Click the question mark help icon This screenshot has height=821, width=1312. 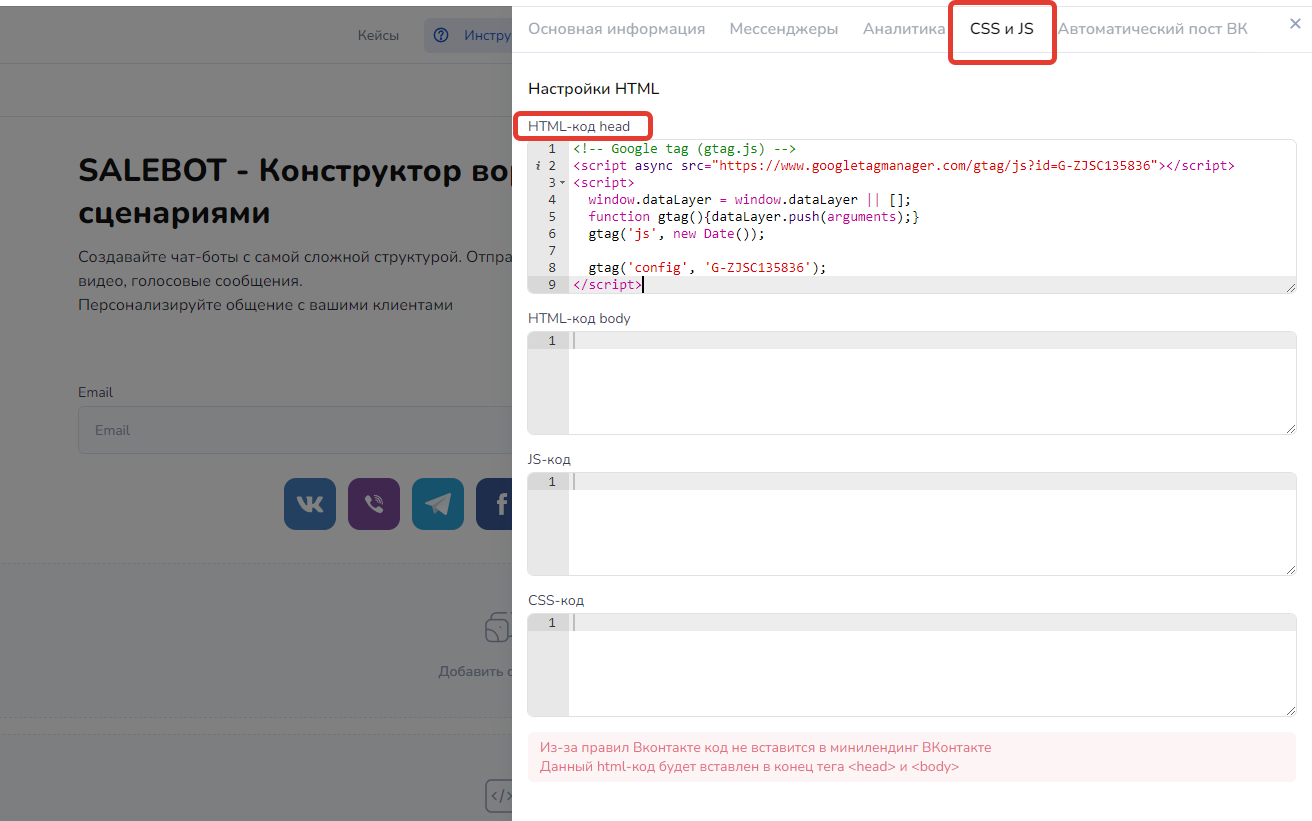click(x=441, y=36)
